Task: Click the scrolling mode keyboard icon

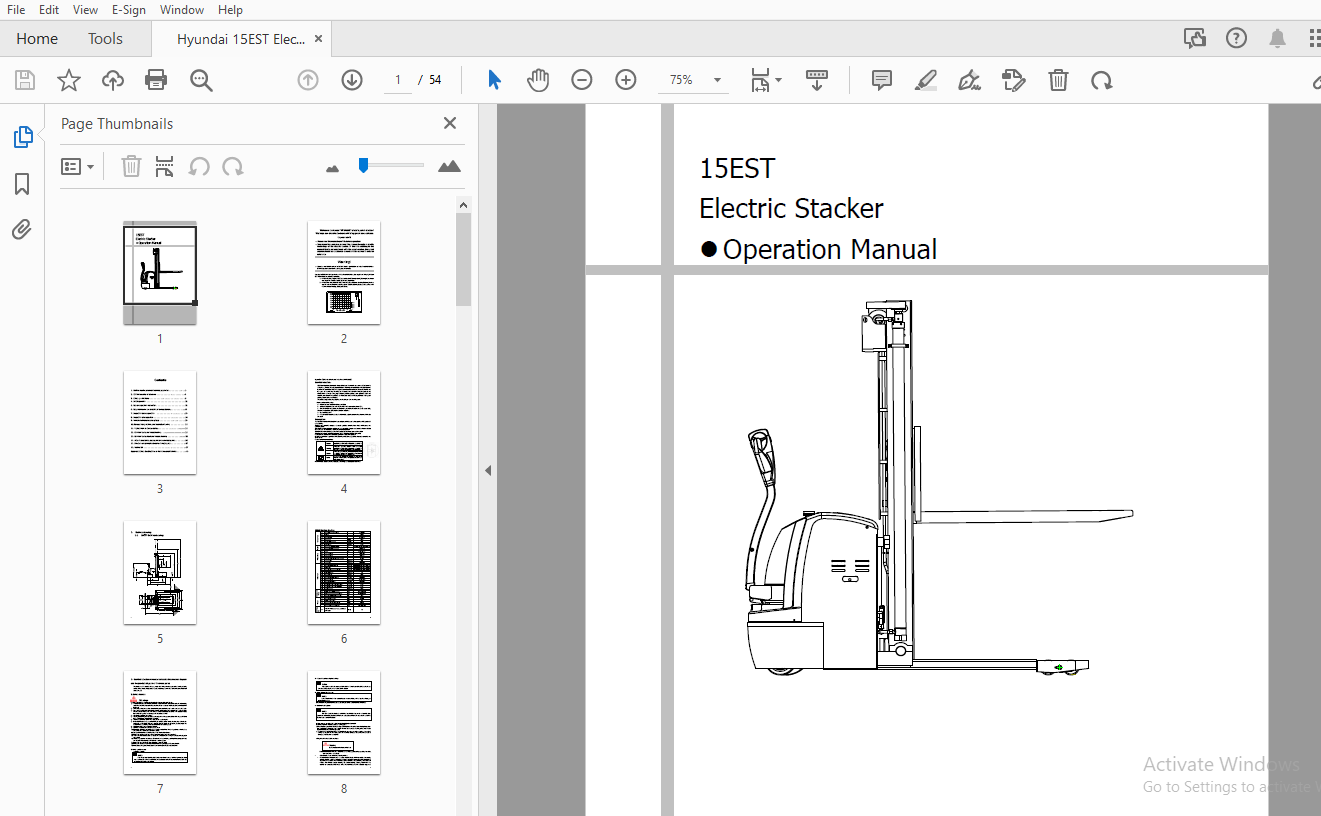Action: click(817, 80)
